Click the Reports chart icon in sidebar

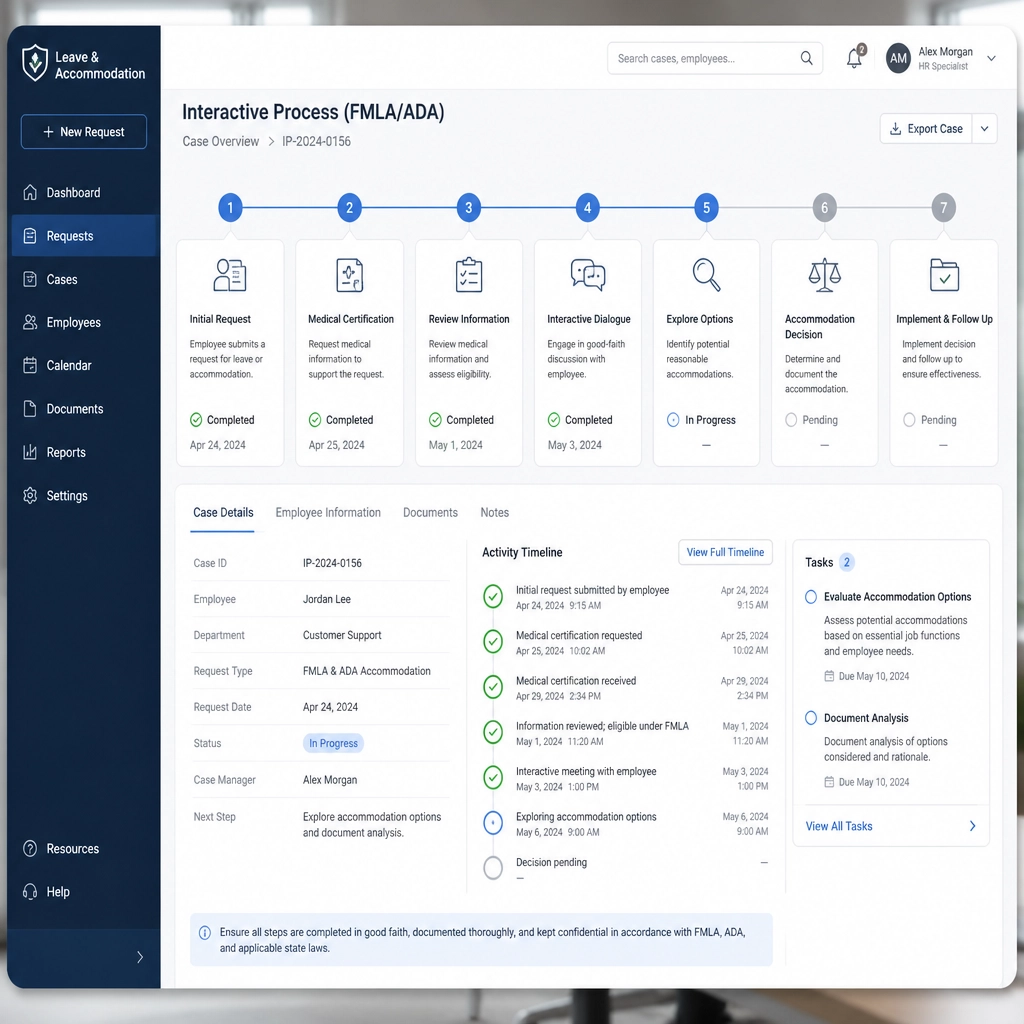(x=30, y=452)
